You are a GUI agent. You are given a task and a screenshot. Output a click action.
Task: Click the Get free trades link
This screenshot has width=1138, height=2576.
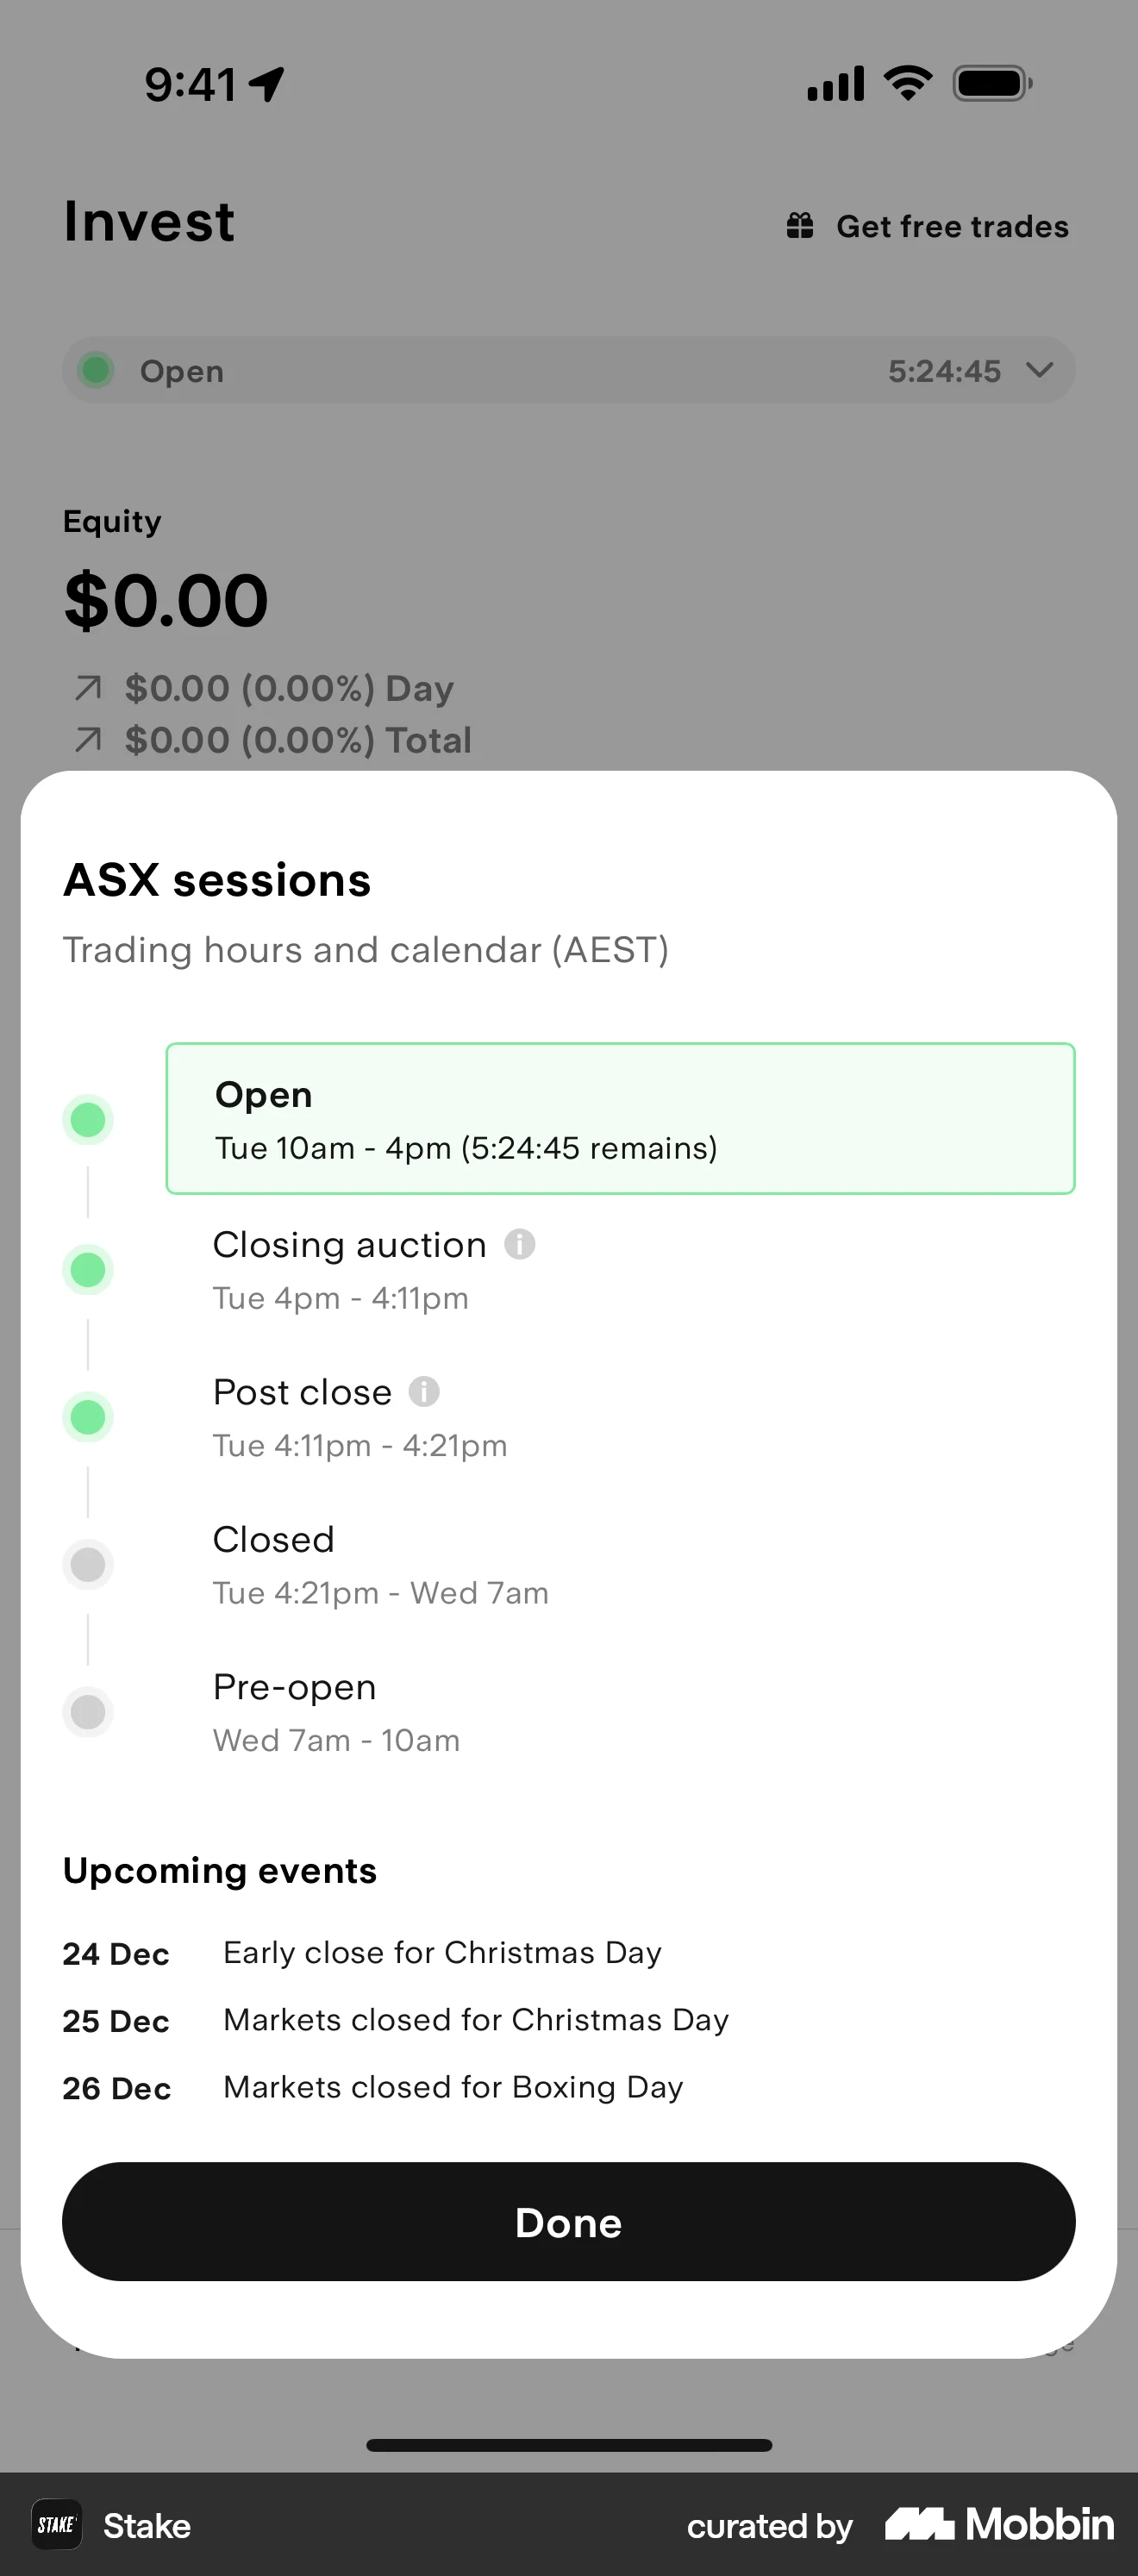pos(951,226)
